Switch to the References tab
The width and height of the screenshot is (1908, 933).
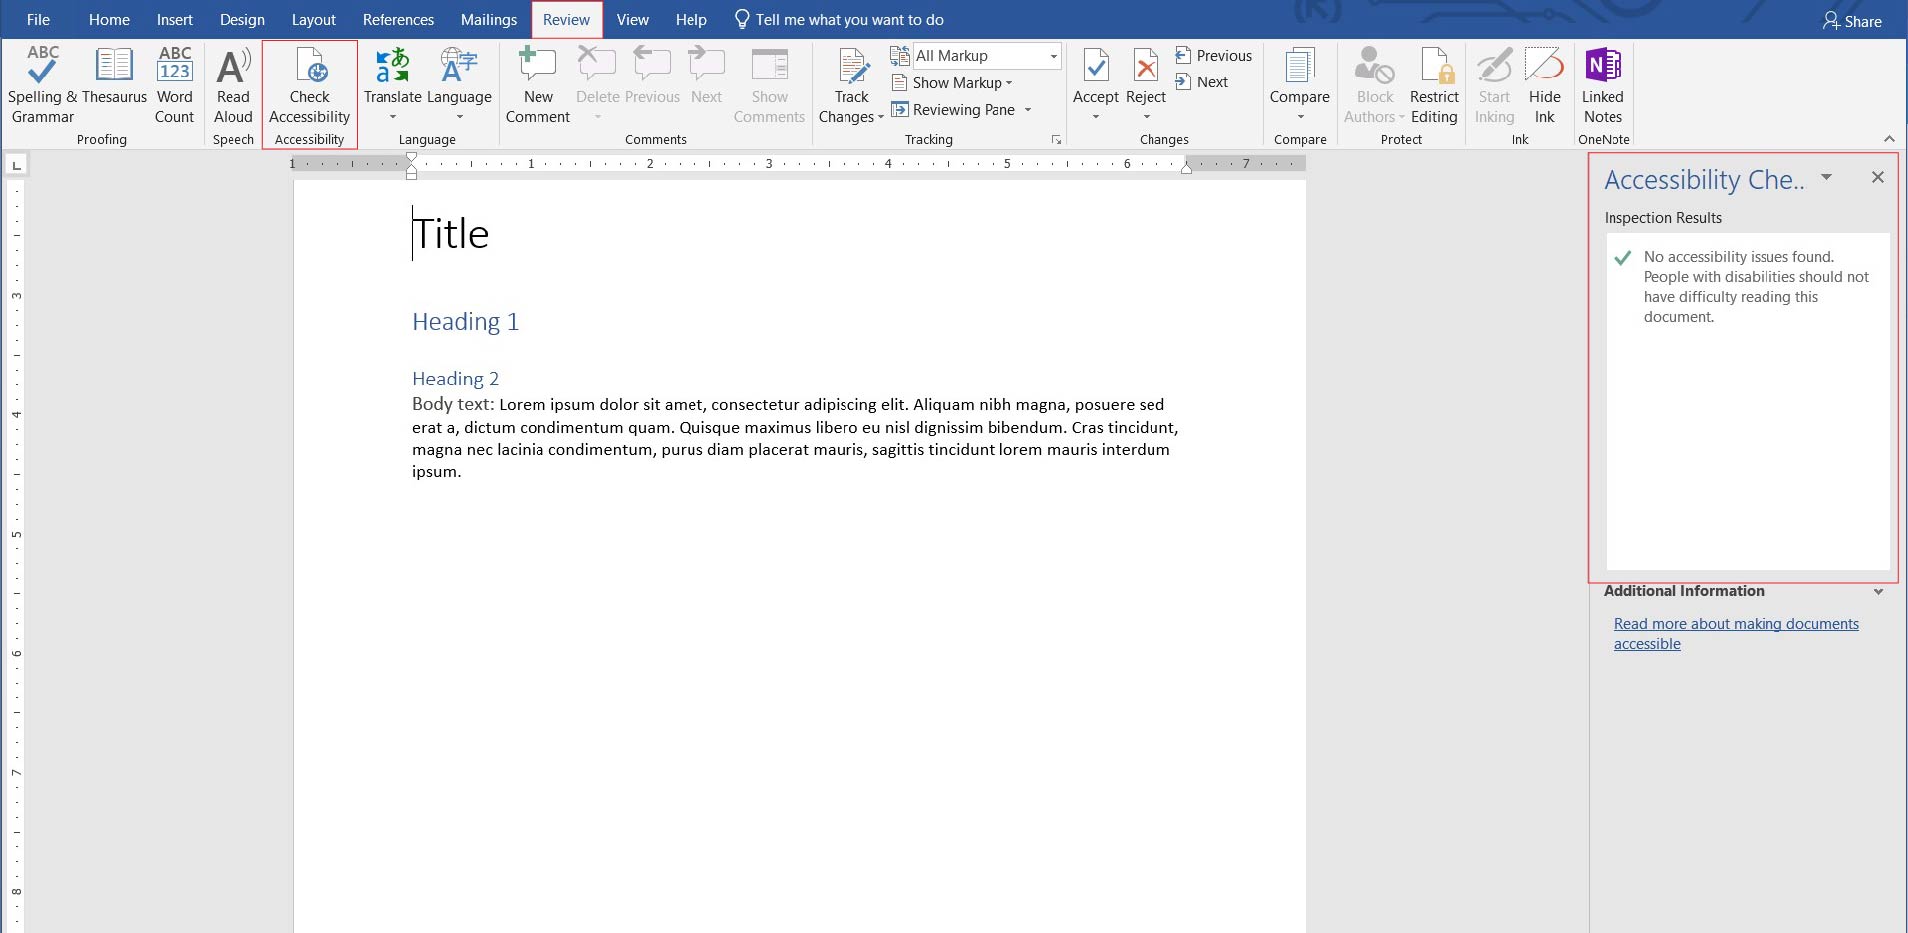coord(398,19)
